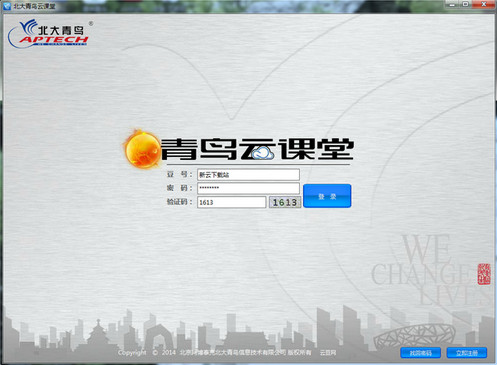Click the 找回密码 button
Viewport: 497px width, 365px height.
click(420, 353)
